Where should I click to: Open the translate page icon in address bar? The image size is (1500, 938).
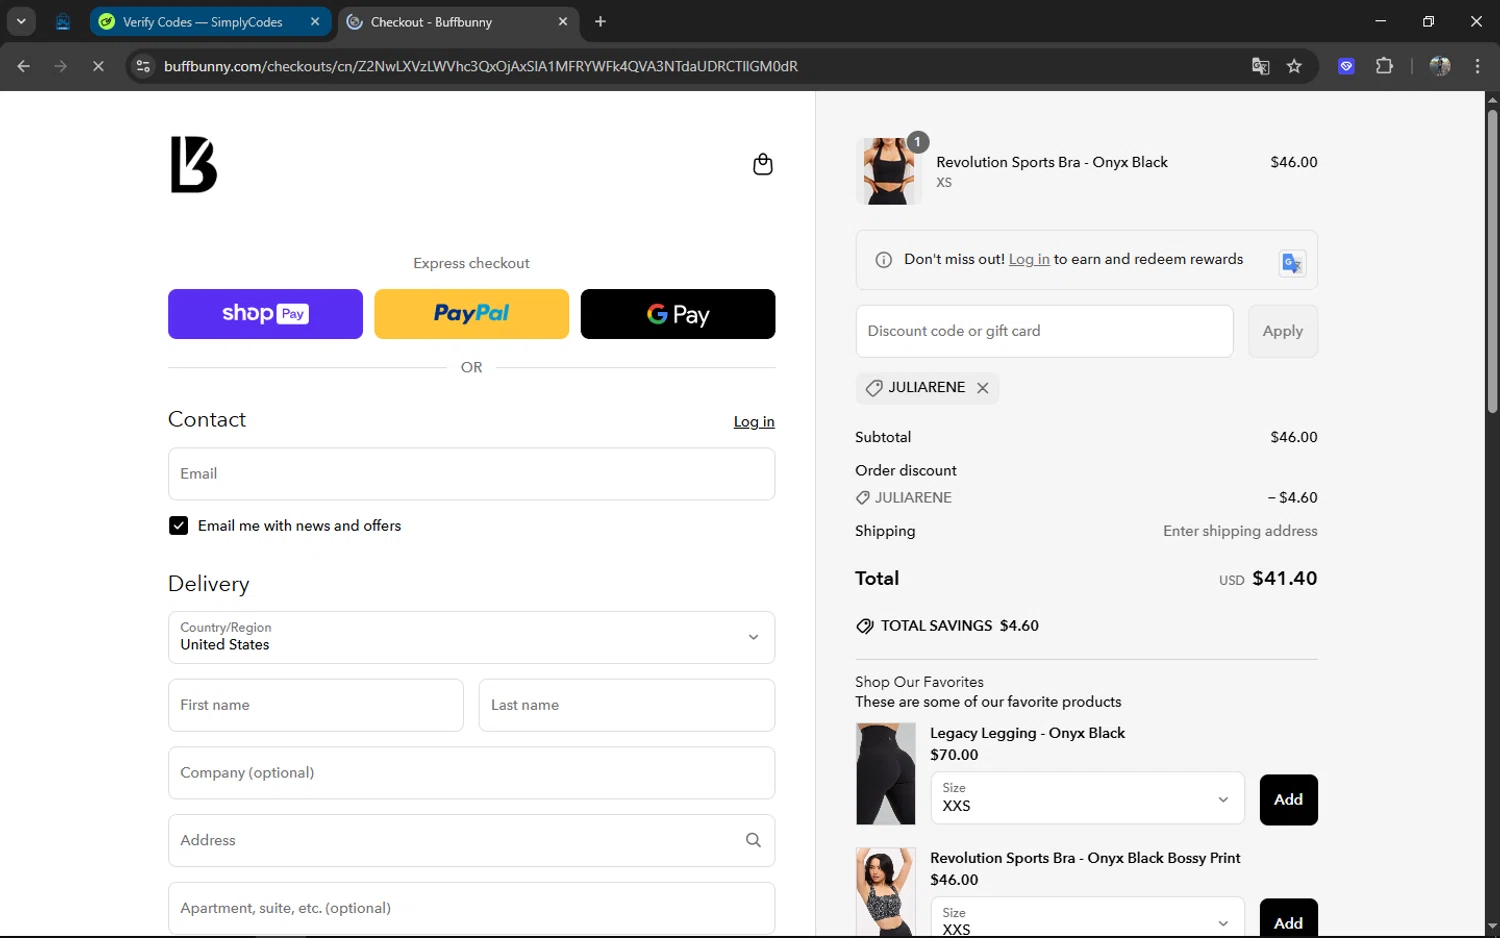(x=1260, y=66)
